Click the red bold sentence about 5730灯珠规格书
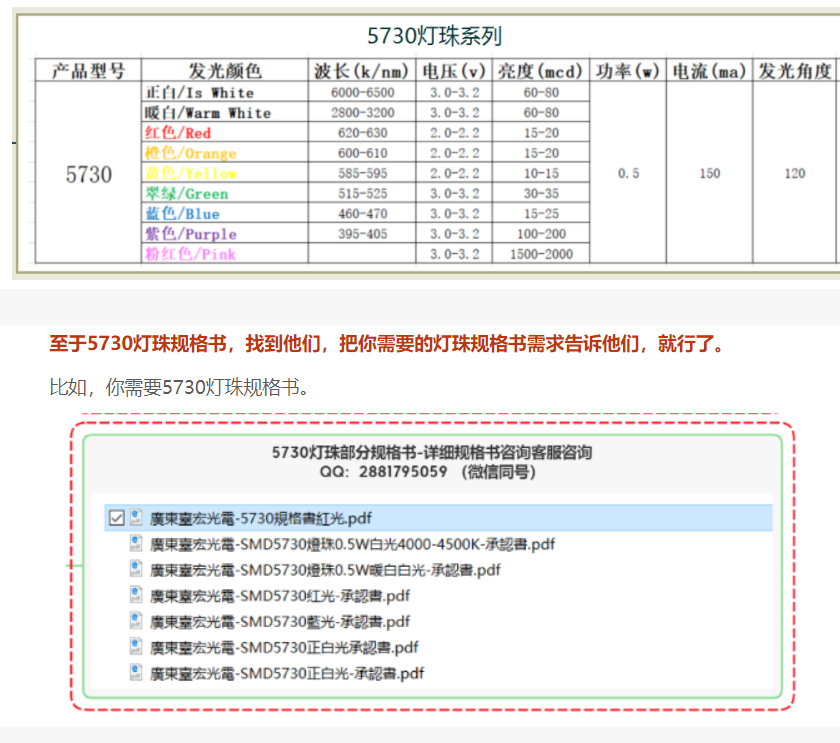This screenshot has height=743, width=840. 387,343
